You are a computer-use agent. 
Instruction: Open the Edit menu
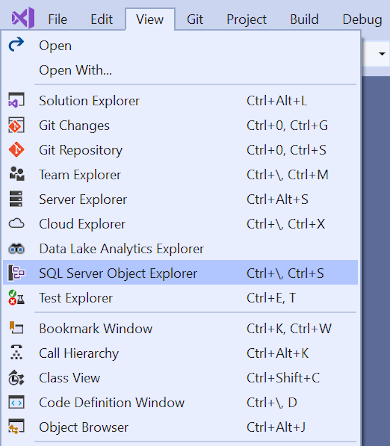pyautogui.click(x=102, y=19)
